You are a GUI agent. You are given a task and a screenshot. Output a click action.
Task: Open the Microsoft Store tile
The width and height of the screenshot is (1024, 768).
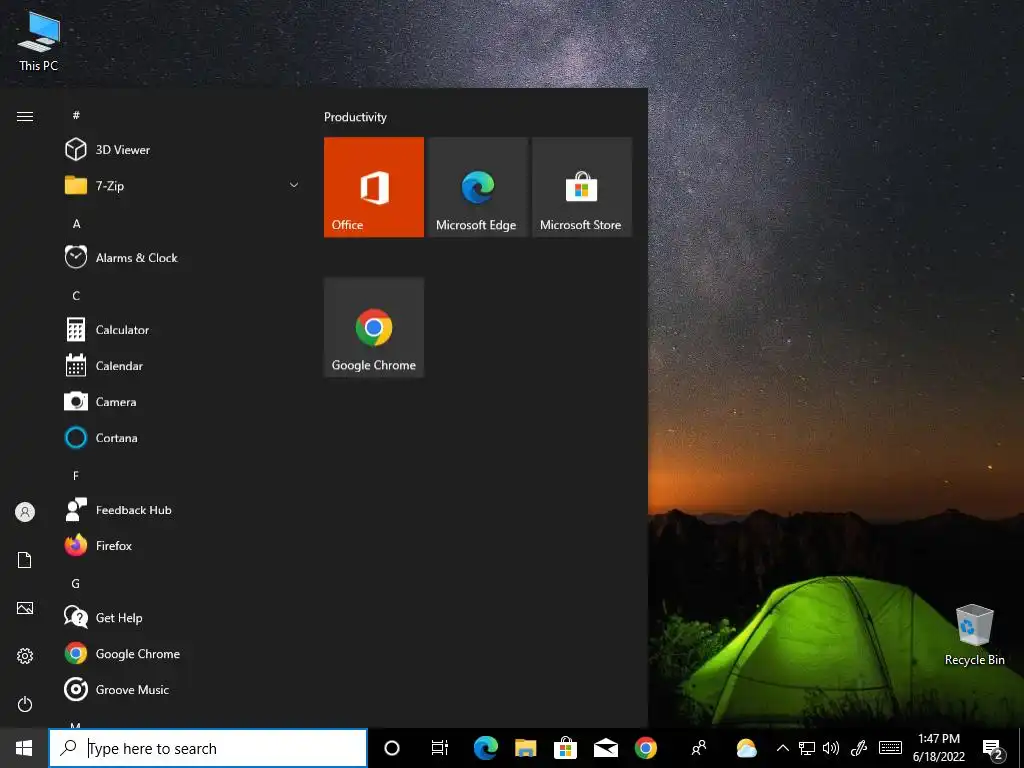582,187
